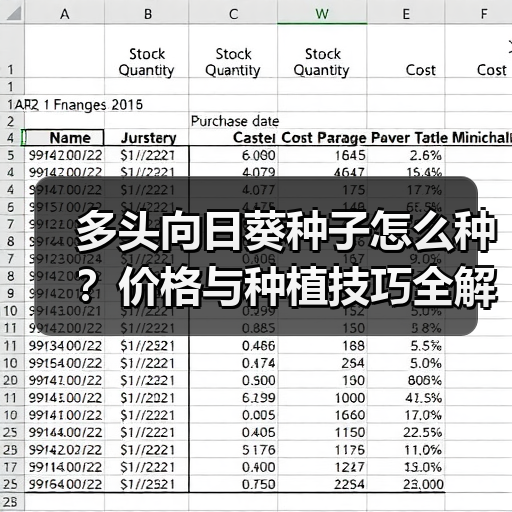This screenshot has width=512, height=512.
Task: Click the cell showing 23.000
Action: pos(406,484)
